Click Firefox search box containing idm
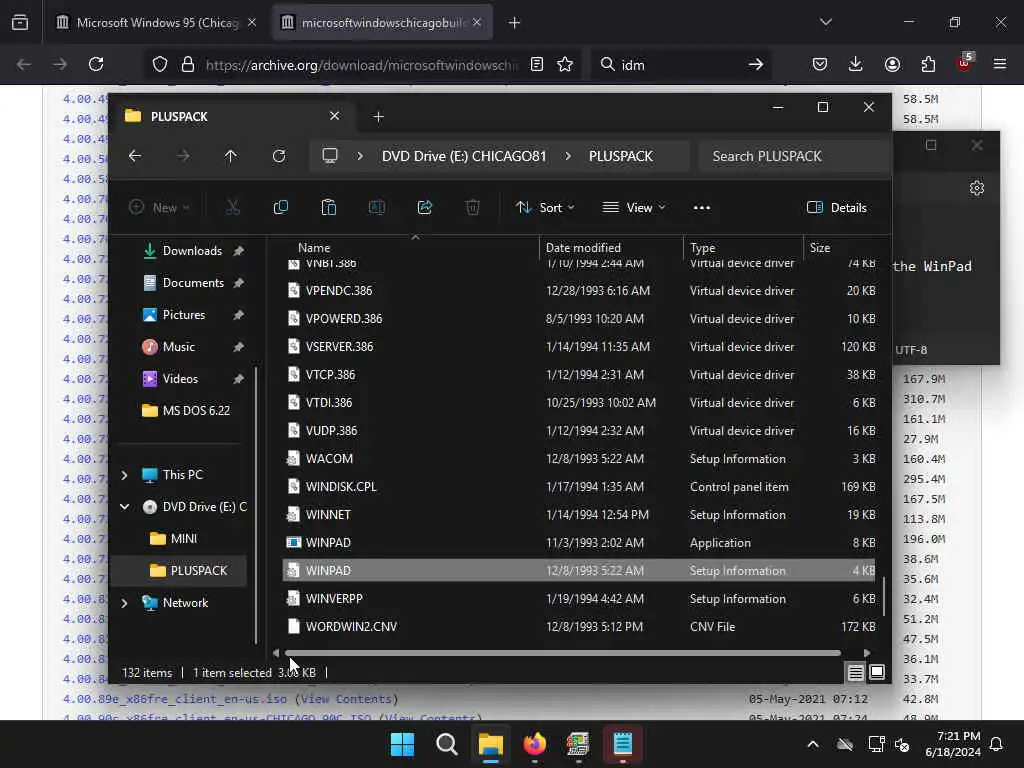This screenshot has height=768, width=1024. [680, 64]
